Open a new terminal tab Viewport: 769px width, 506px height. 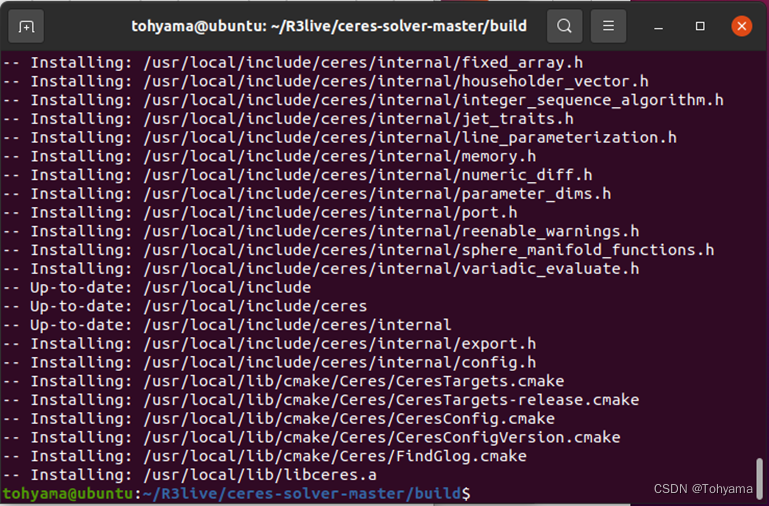pos(26,26)
